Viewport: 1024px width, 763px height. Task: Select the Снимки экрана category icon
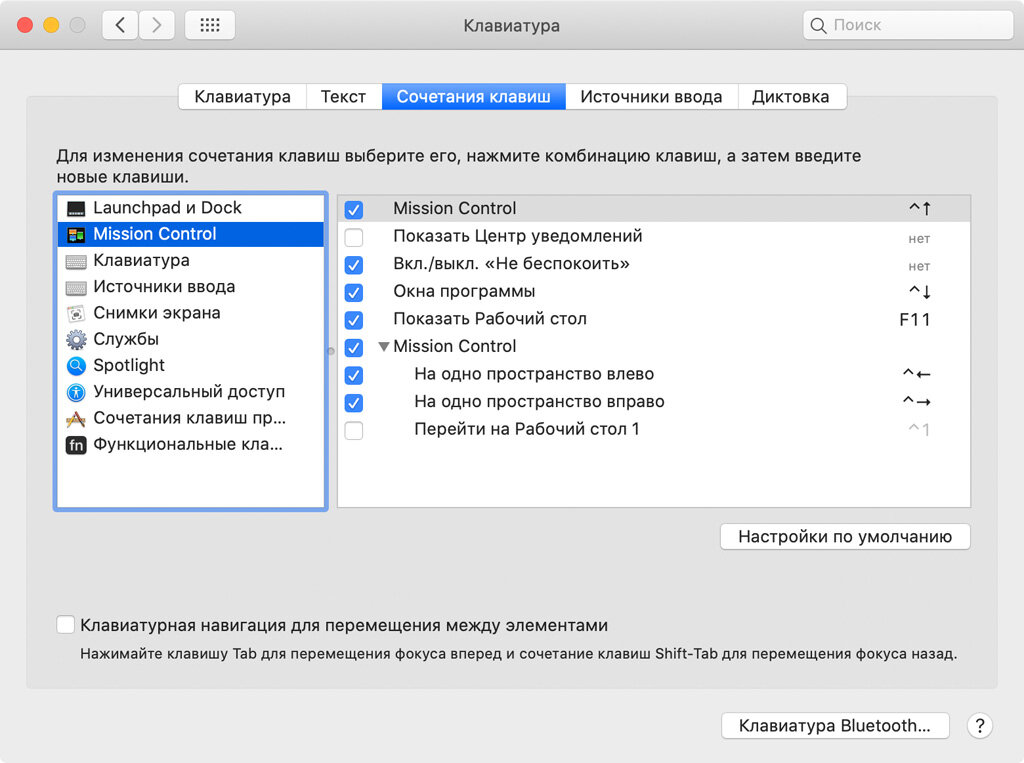pos(76,314)
